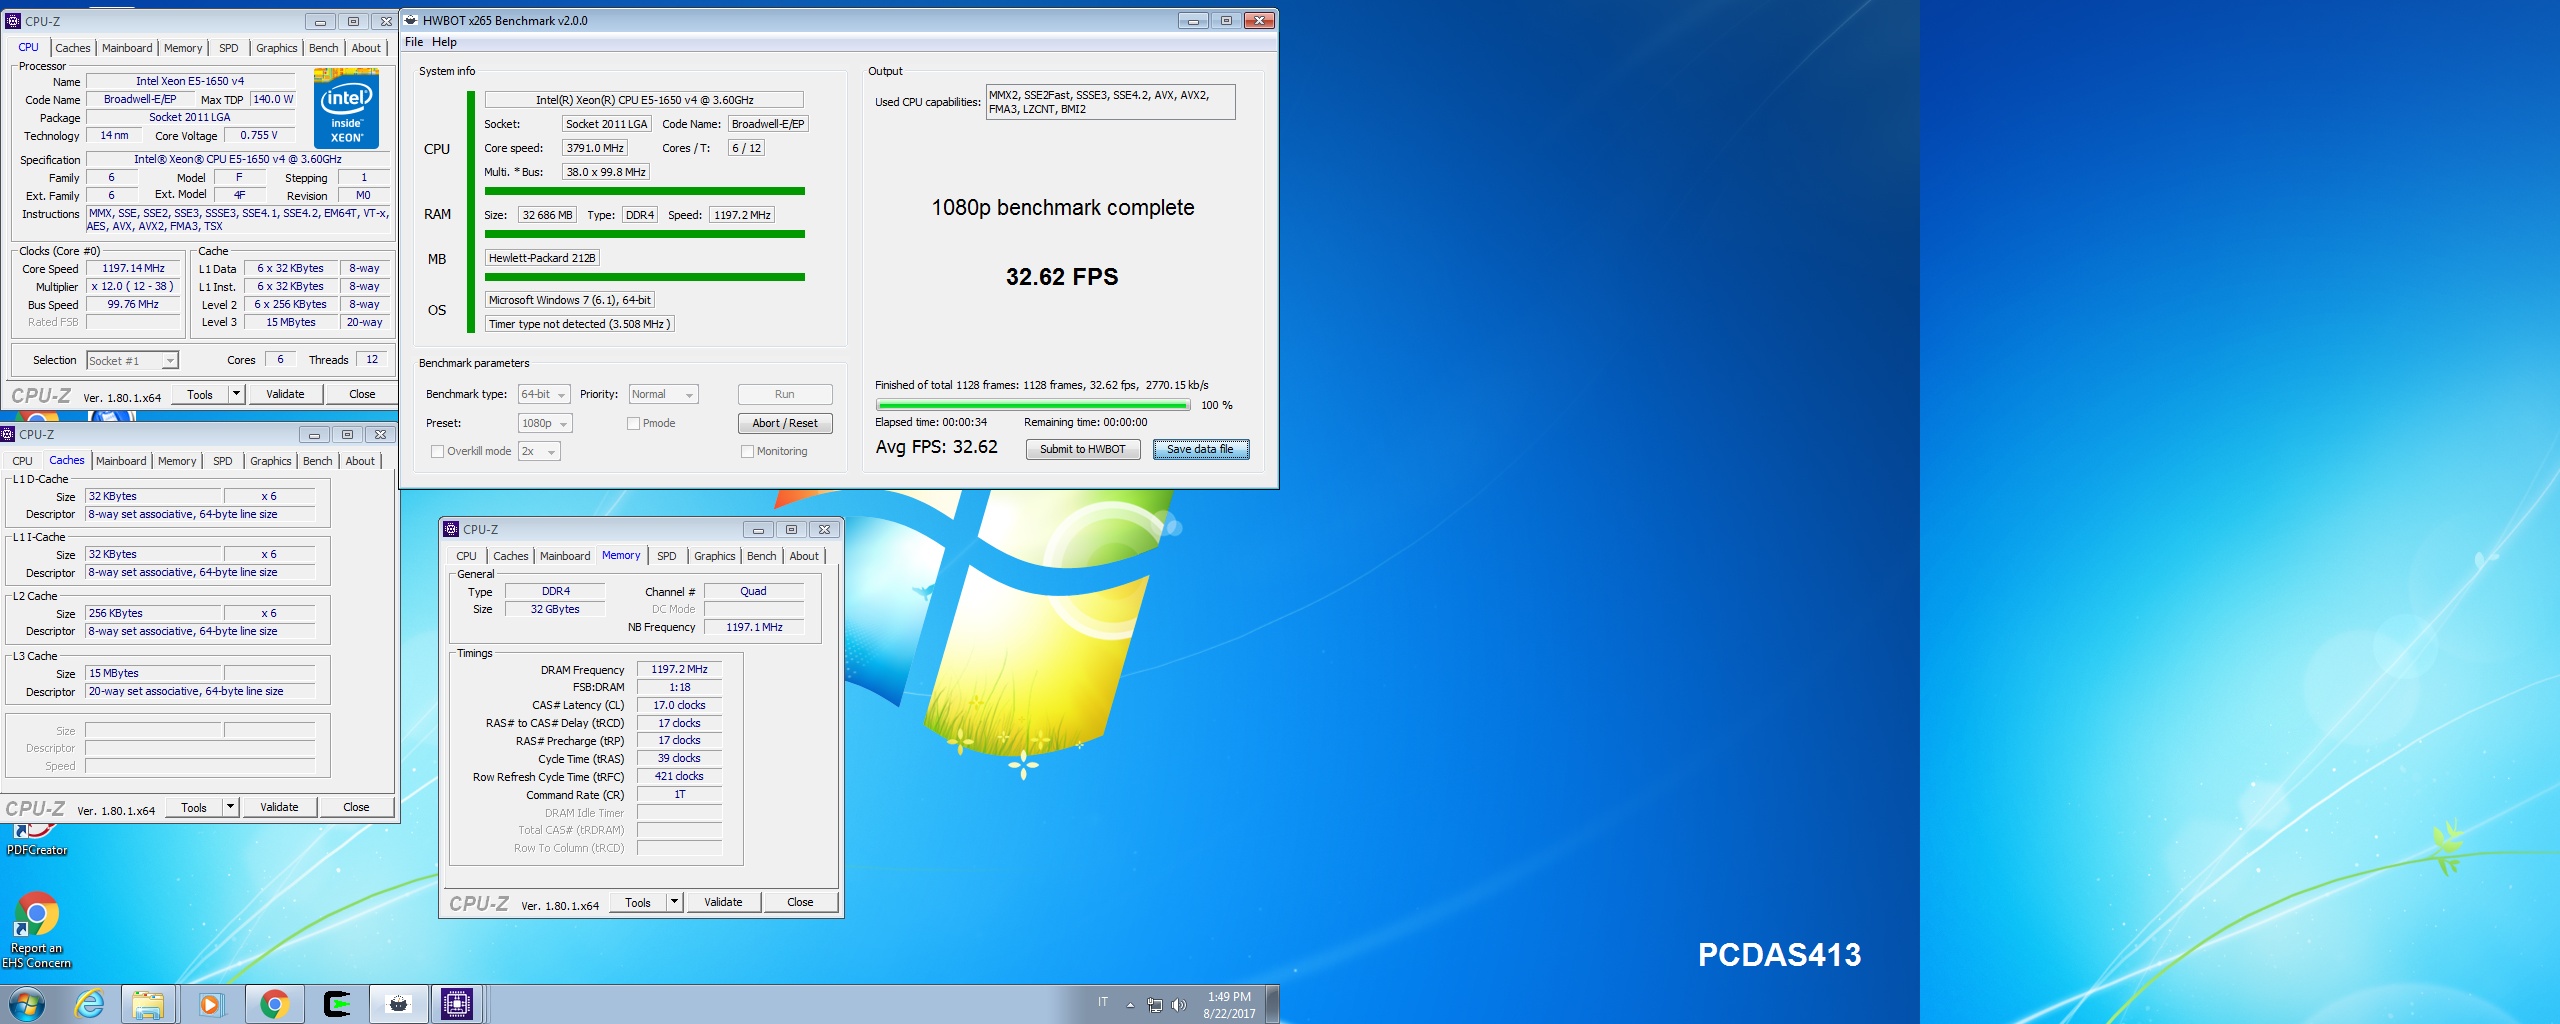This screenshot has height=1024, width=2560.
Task: Open Windows Explorer from taskbar
Action: tap(148, 1004)
